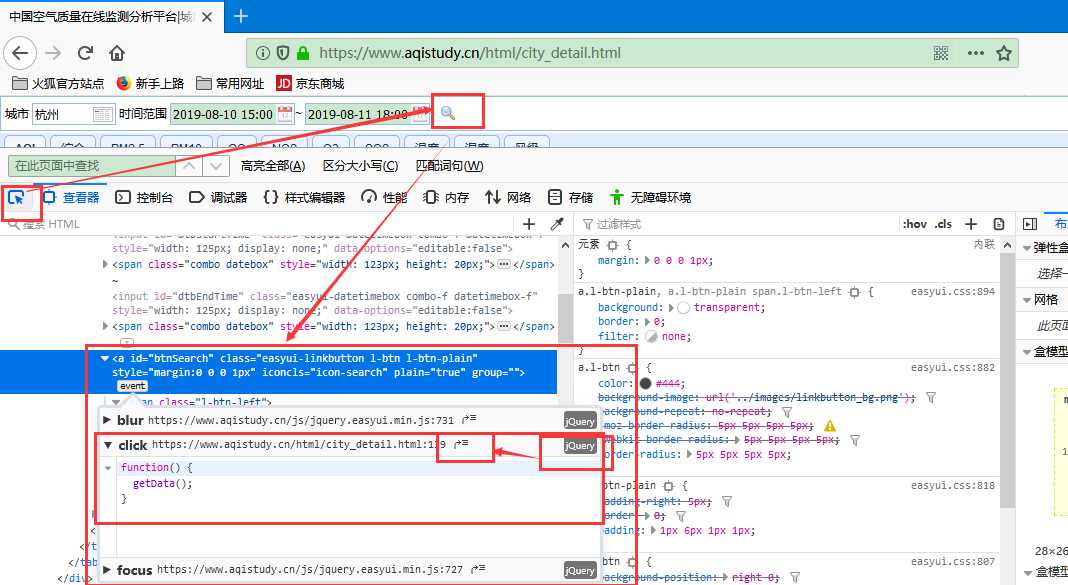
Task: Switch to 查看器 inspector tab
Action: (71, 197)
